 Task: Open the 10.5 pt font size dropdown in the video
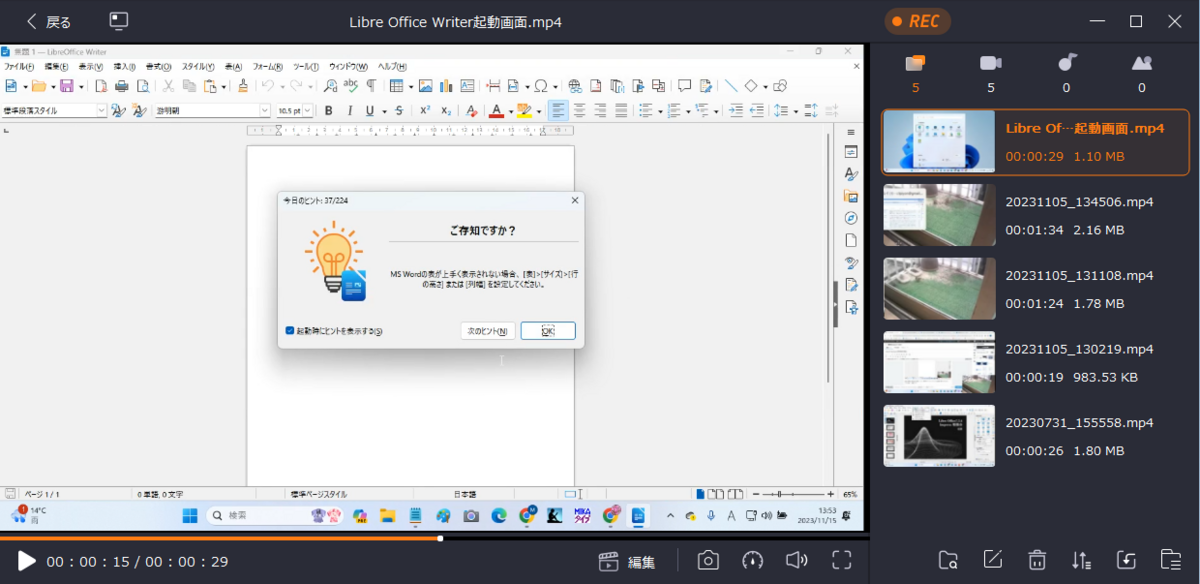(308, 111)
